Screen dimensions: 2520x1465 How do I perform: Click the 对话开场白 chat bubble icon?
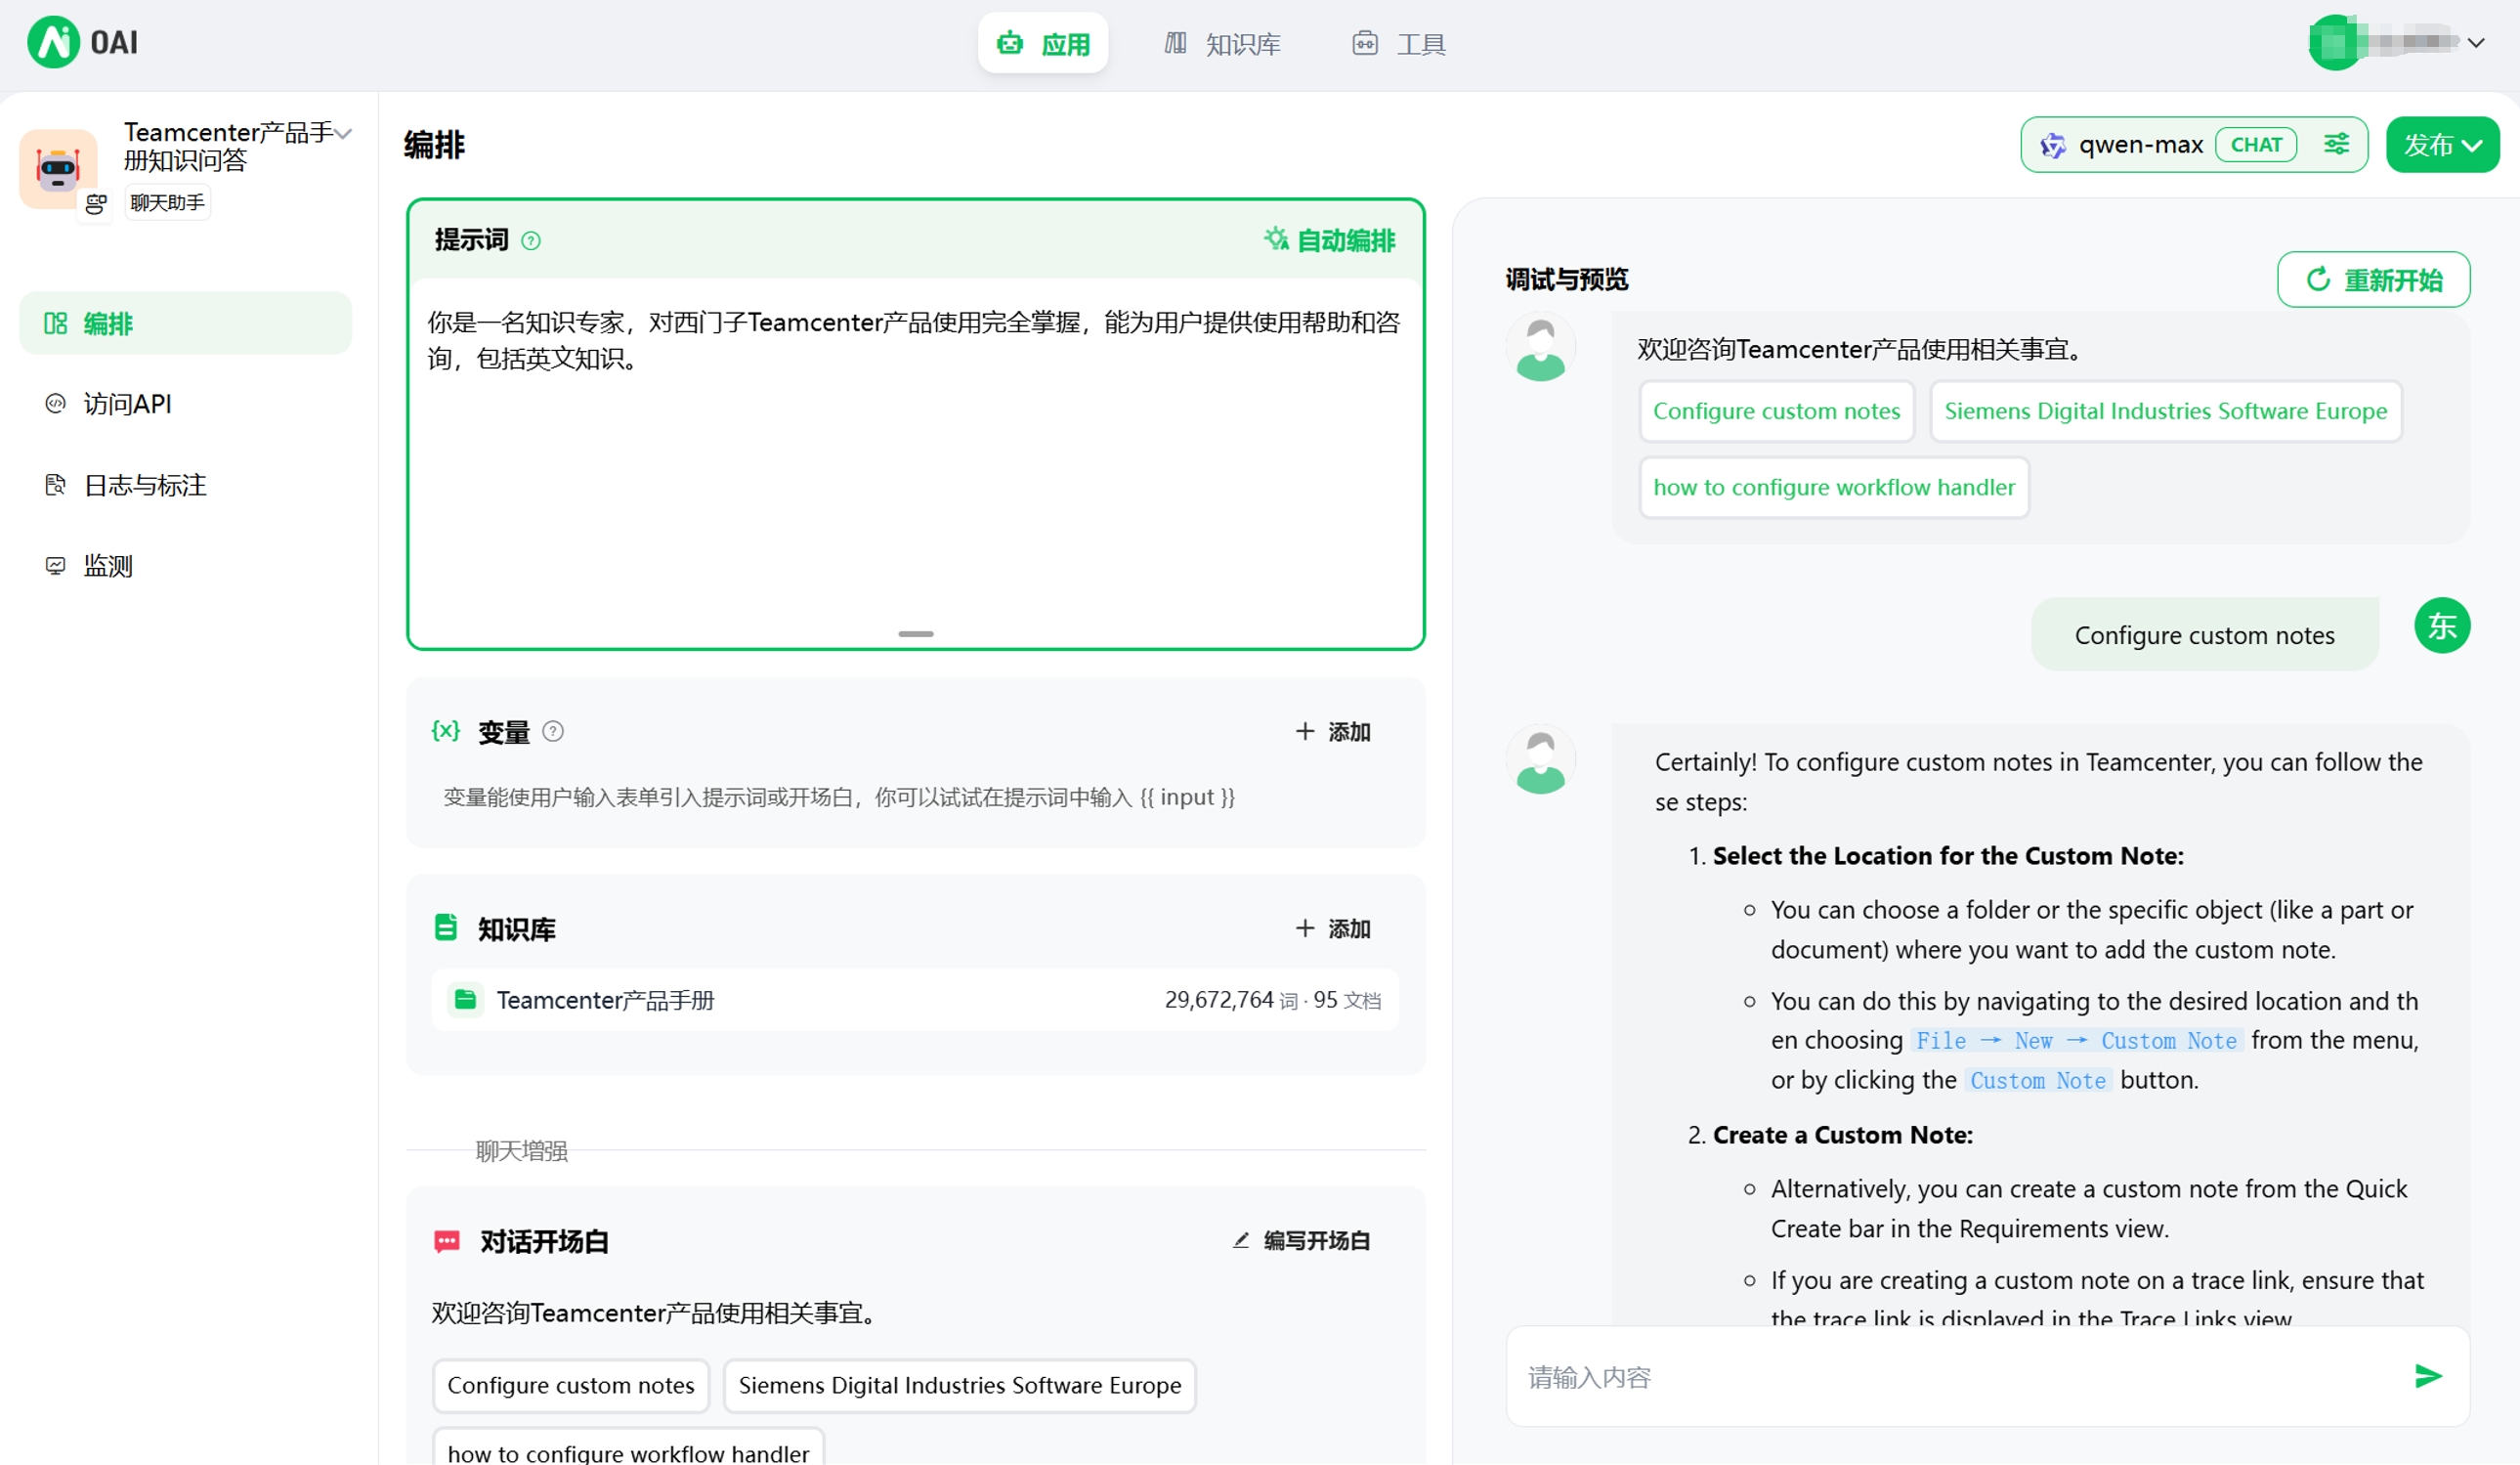(447, 1242)
